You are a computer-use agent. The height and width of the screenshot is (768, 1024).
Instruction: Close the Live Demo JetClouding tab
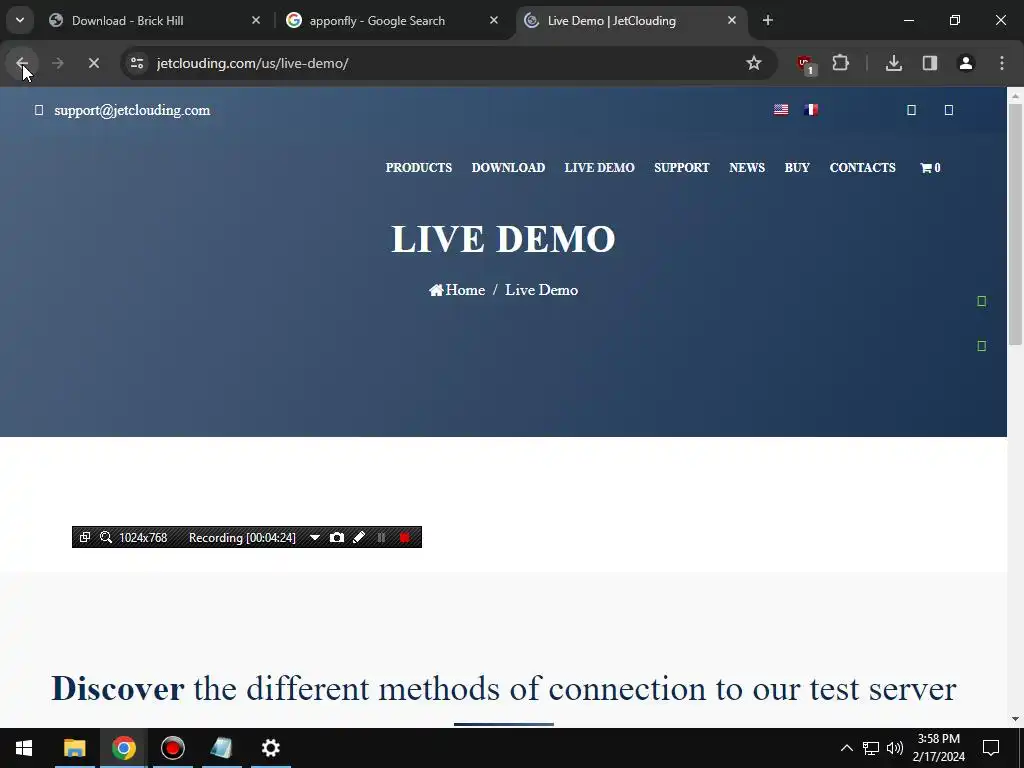tap(732, 21)
